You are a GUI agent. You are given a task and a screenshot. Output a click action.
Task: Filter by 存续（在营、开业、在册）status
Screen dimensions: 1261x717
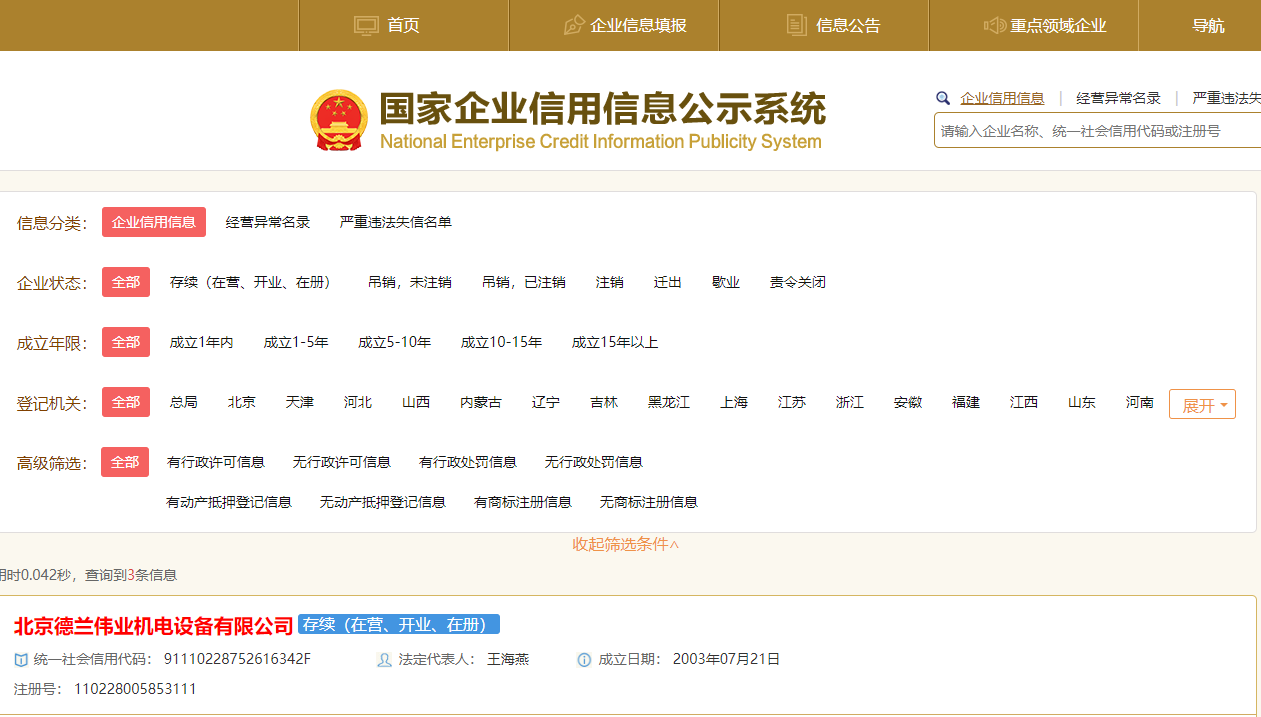[x=251, y=282]
